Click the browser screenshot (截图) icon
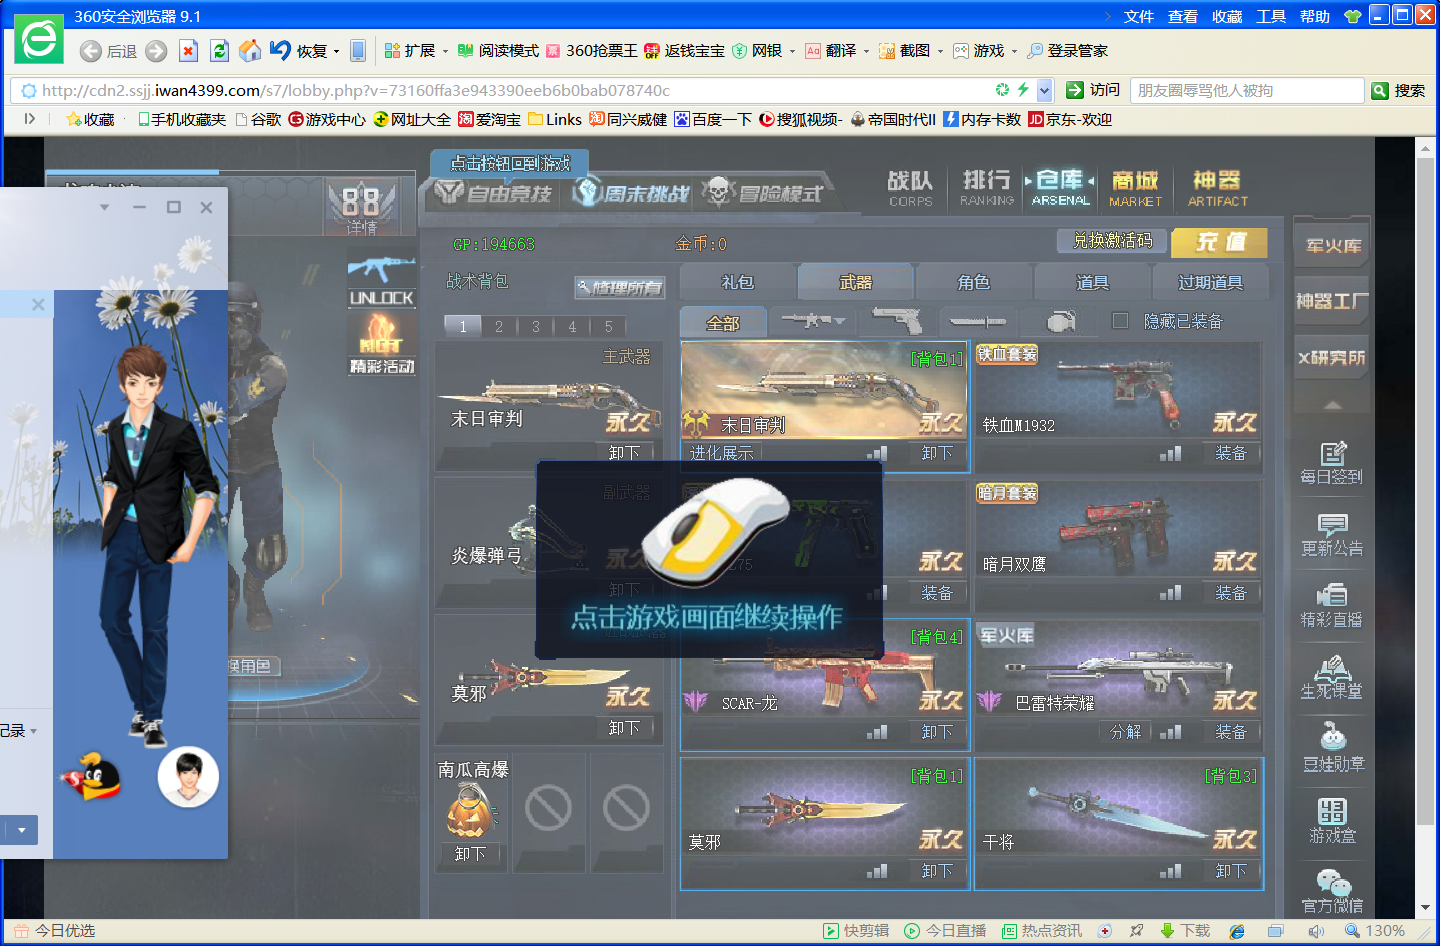Screen dimensions: 1440x946 click(x=887, y=51)
